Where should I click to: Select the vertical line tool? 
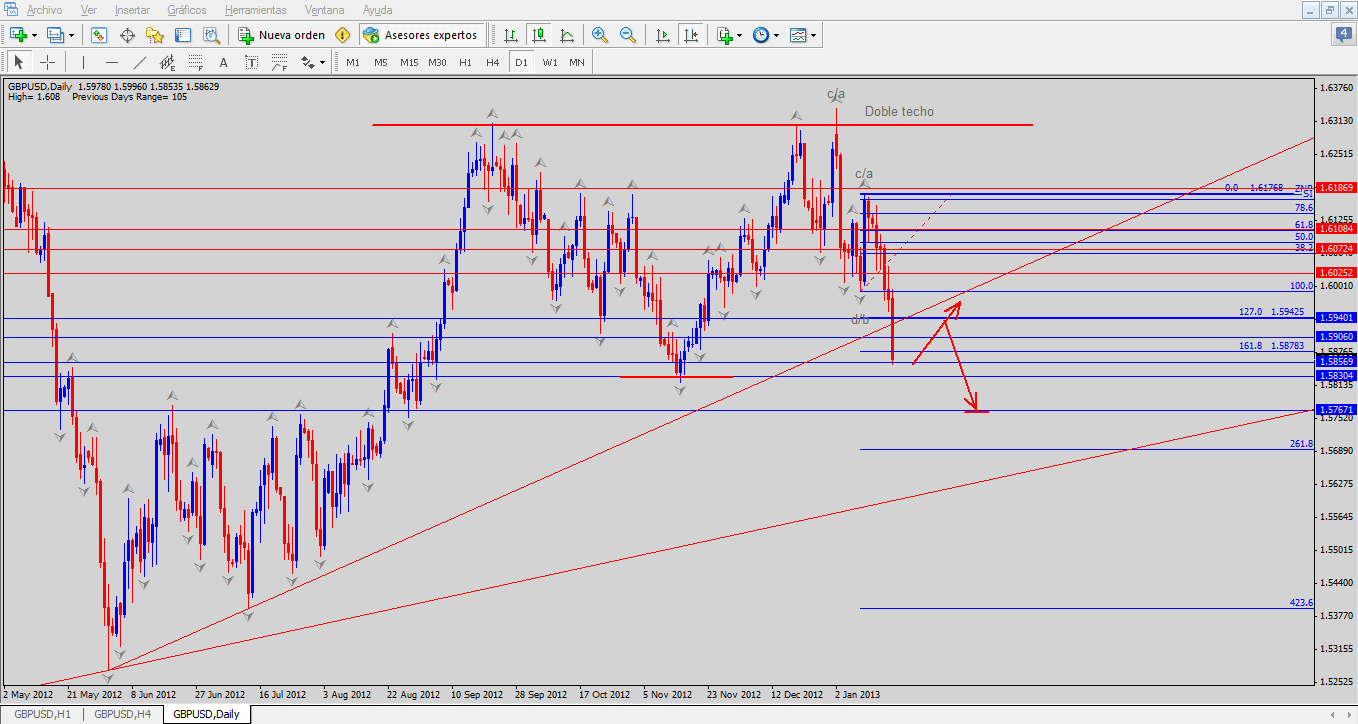pyautogui.click(x=83, y=62)
